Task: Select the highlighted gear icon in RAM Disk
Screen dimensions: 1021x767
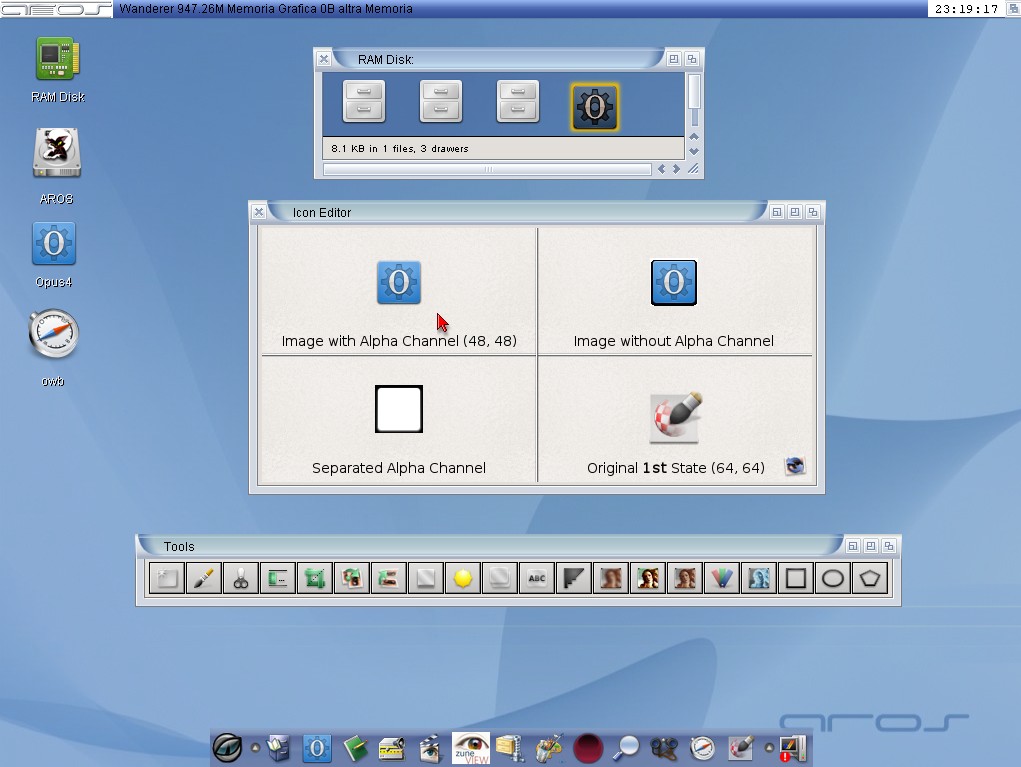Action: click(x=595, y=106)
